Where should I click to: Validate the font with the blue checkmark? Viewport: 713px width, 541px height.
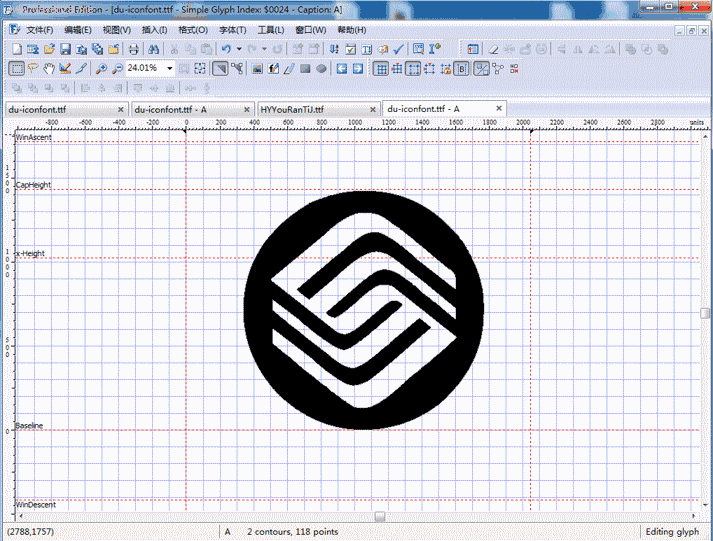tap(398, 49)
